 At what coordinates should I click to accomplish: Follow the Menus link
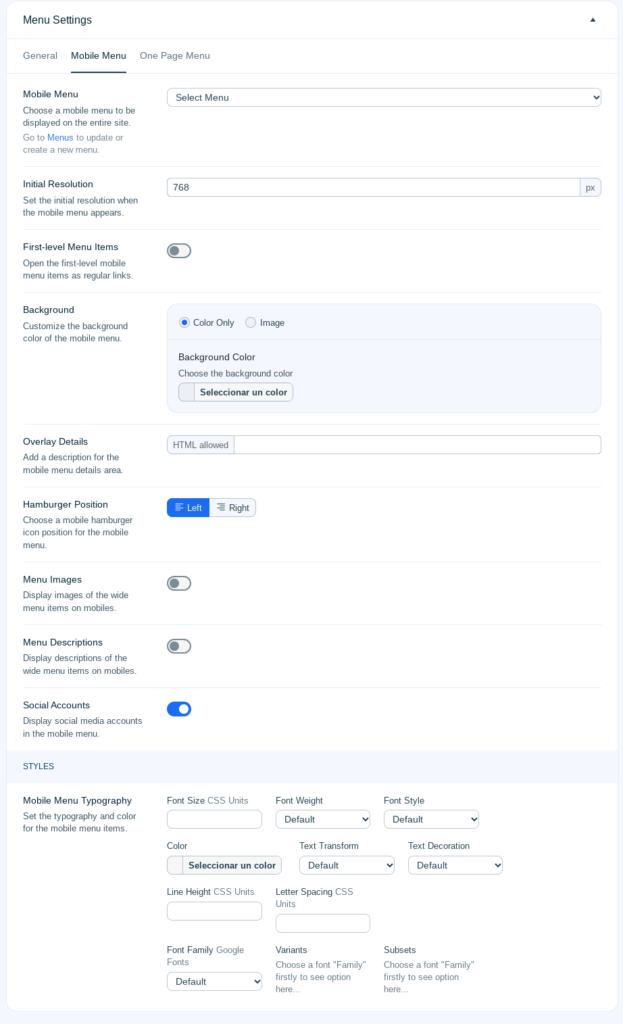point(60,138)
